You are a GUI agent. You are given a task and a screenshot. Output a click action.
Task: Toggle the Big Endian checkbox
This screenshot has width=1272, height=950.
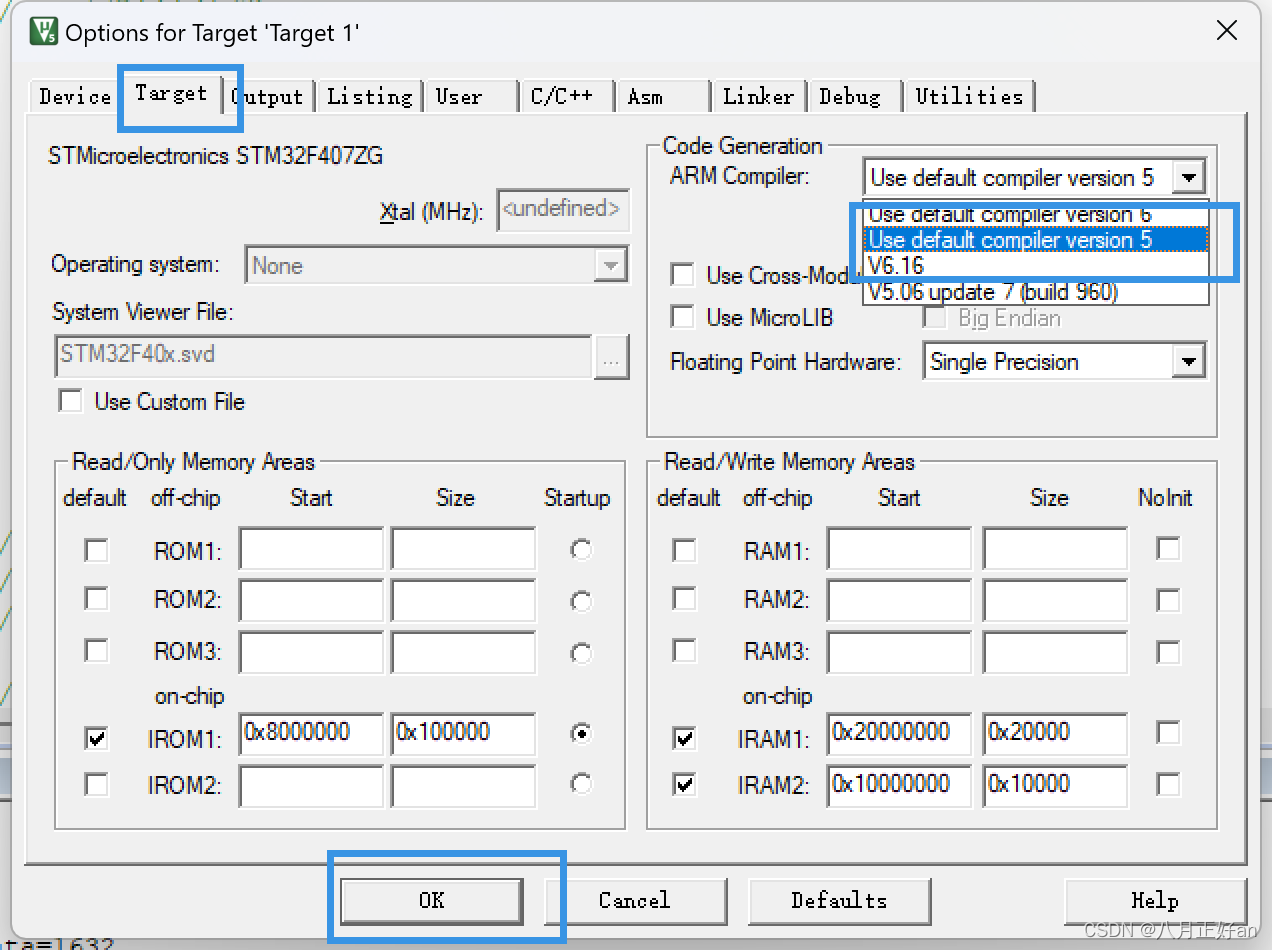936,318
